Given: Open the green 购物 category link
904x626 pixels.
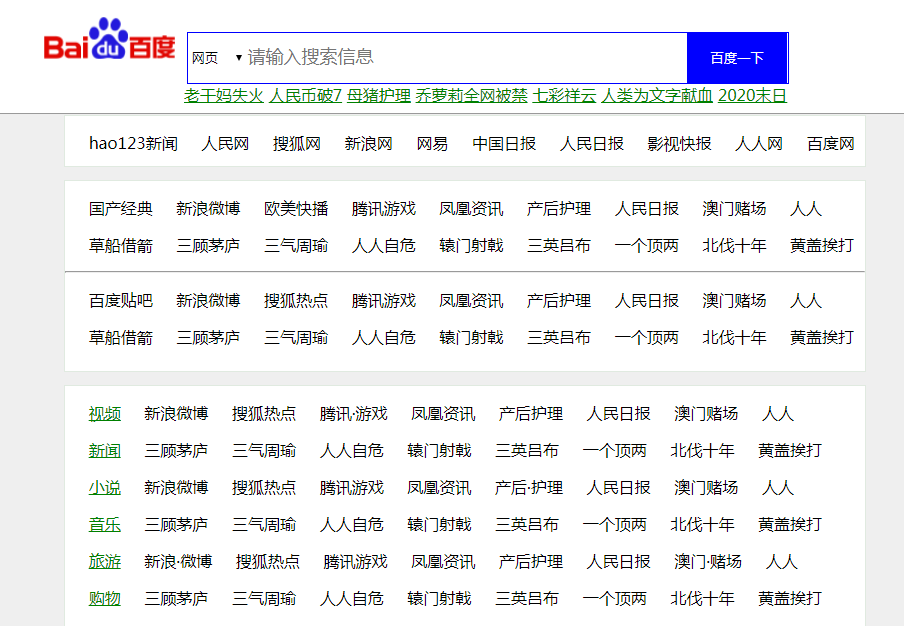Looking at the screenshot, I should [x=104, y=598].
